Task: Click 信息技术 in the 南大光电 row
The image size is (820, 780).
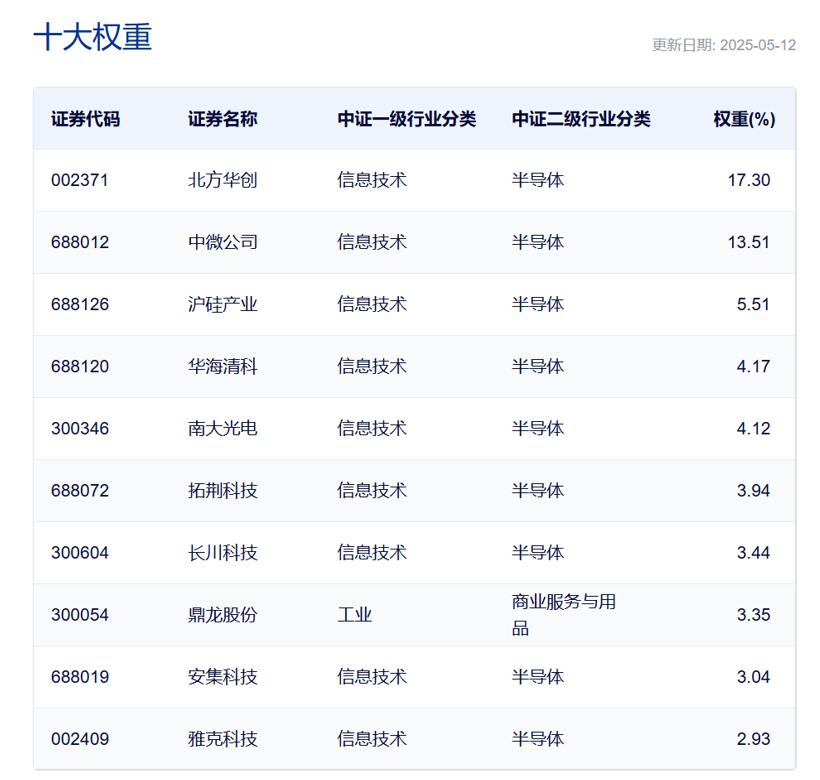Action: pos(372,429)
